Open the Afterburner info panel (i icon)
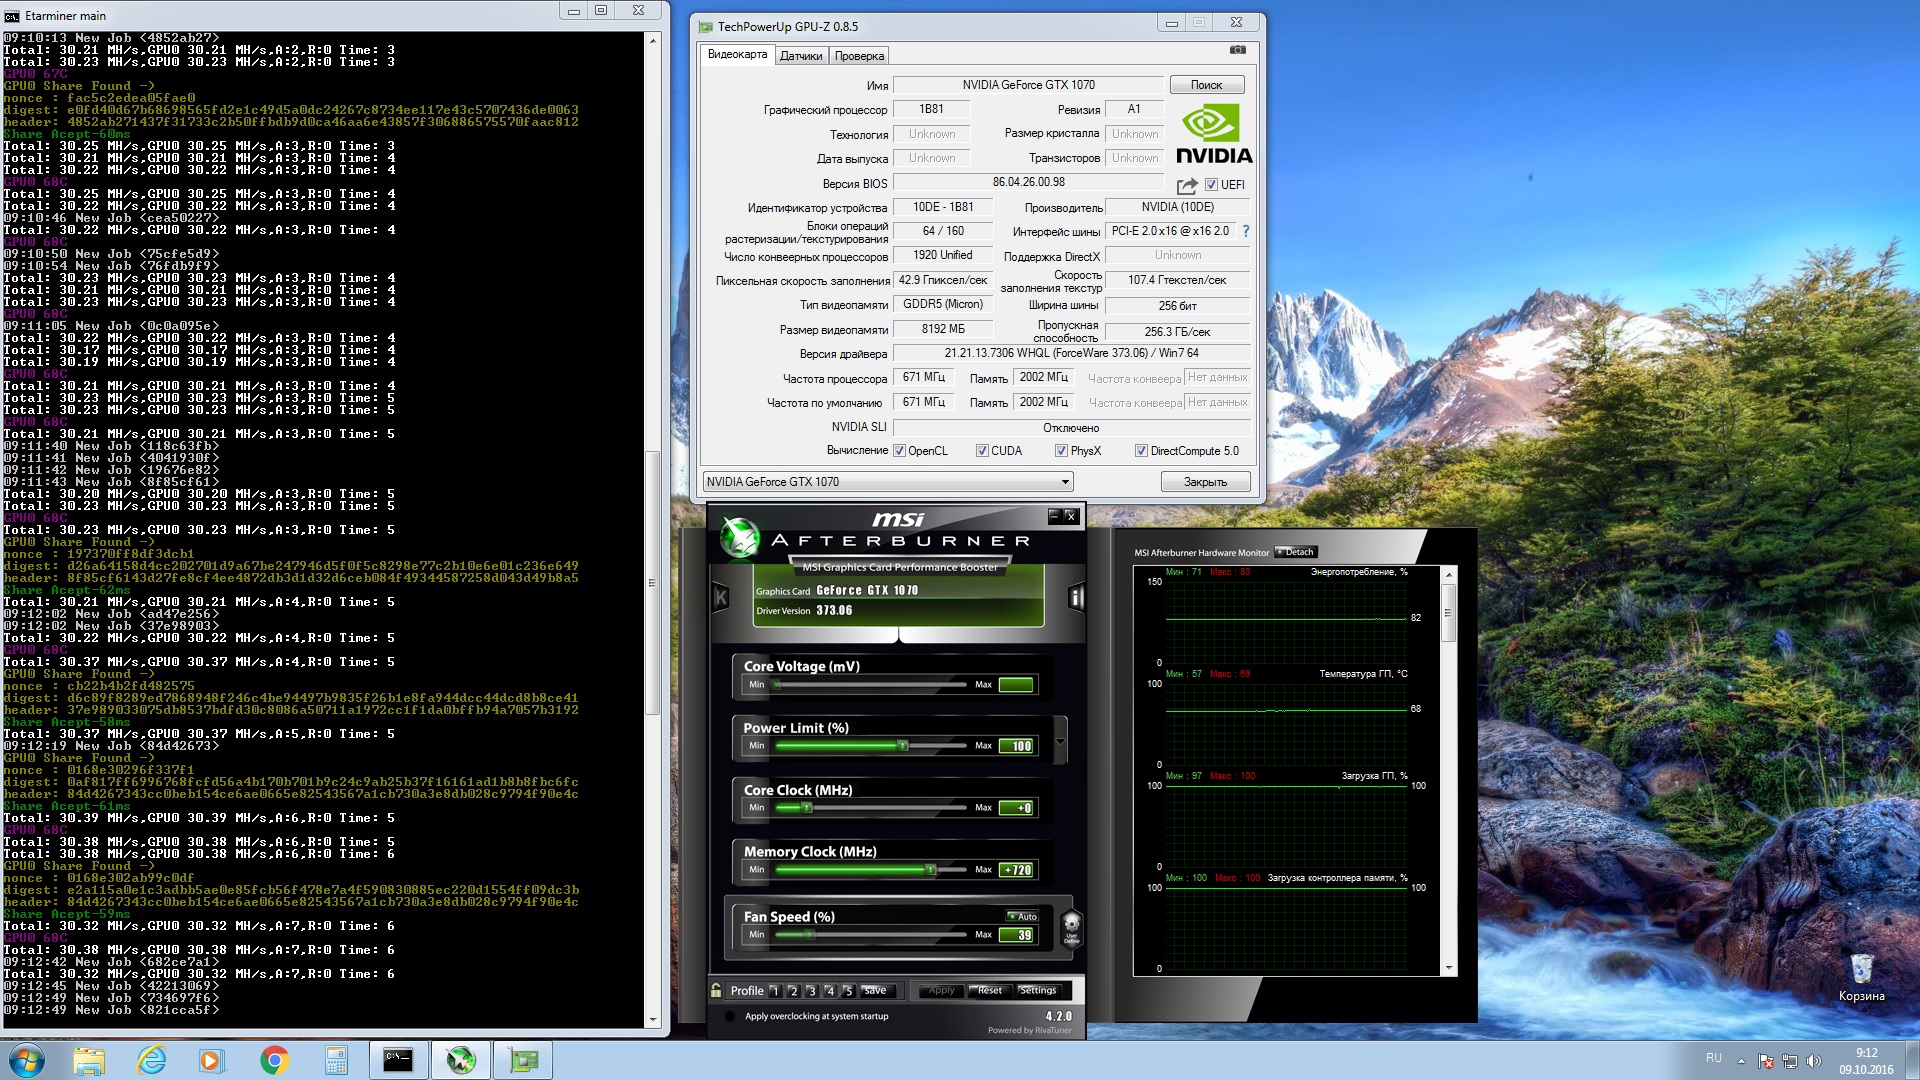This screenshot has width=1920, height=1080. coord(1076,597)
